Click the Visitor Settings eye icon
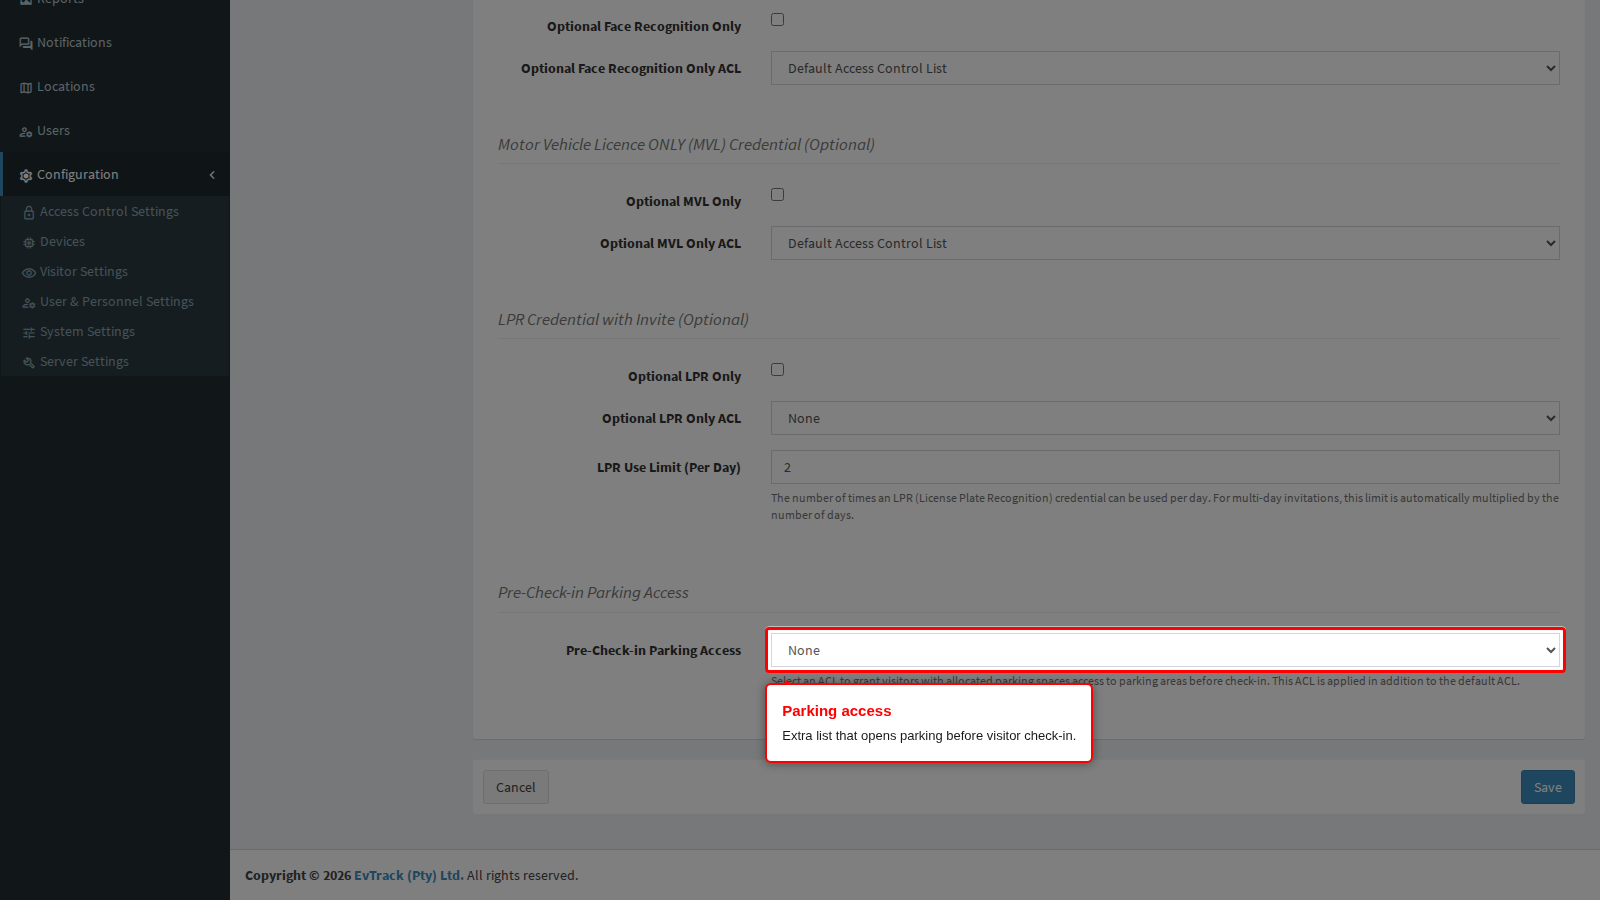This screenshot has height=900, width=1600. (29, 272)
